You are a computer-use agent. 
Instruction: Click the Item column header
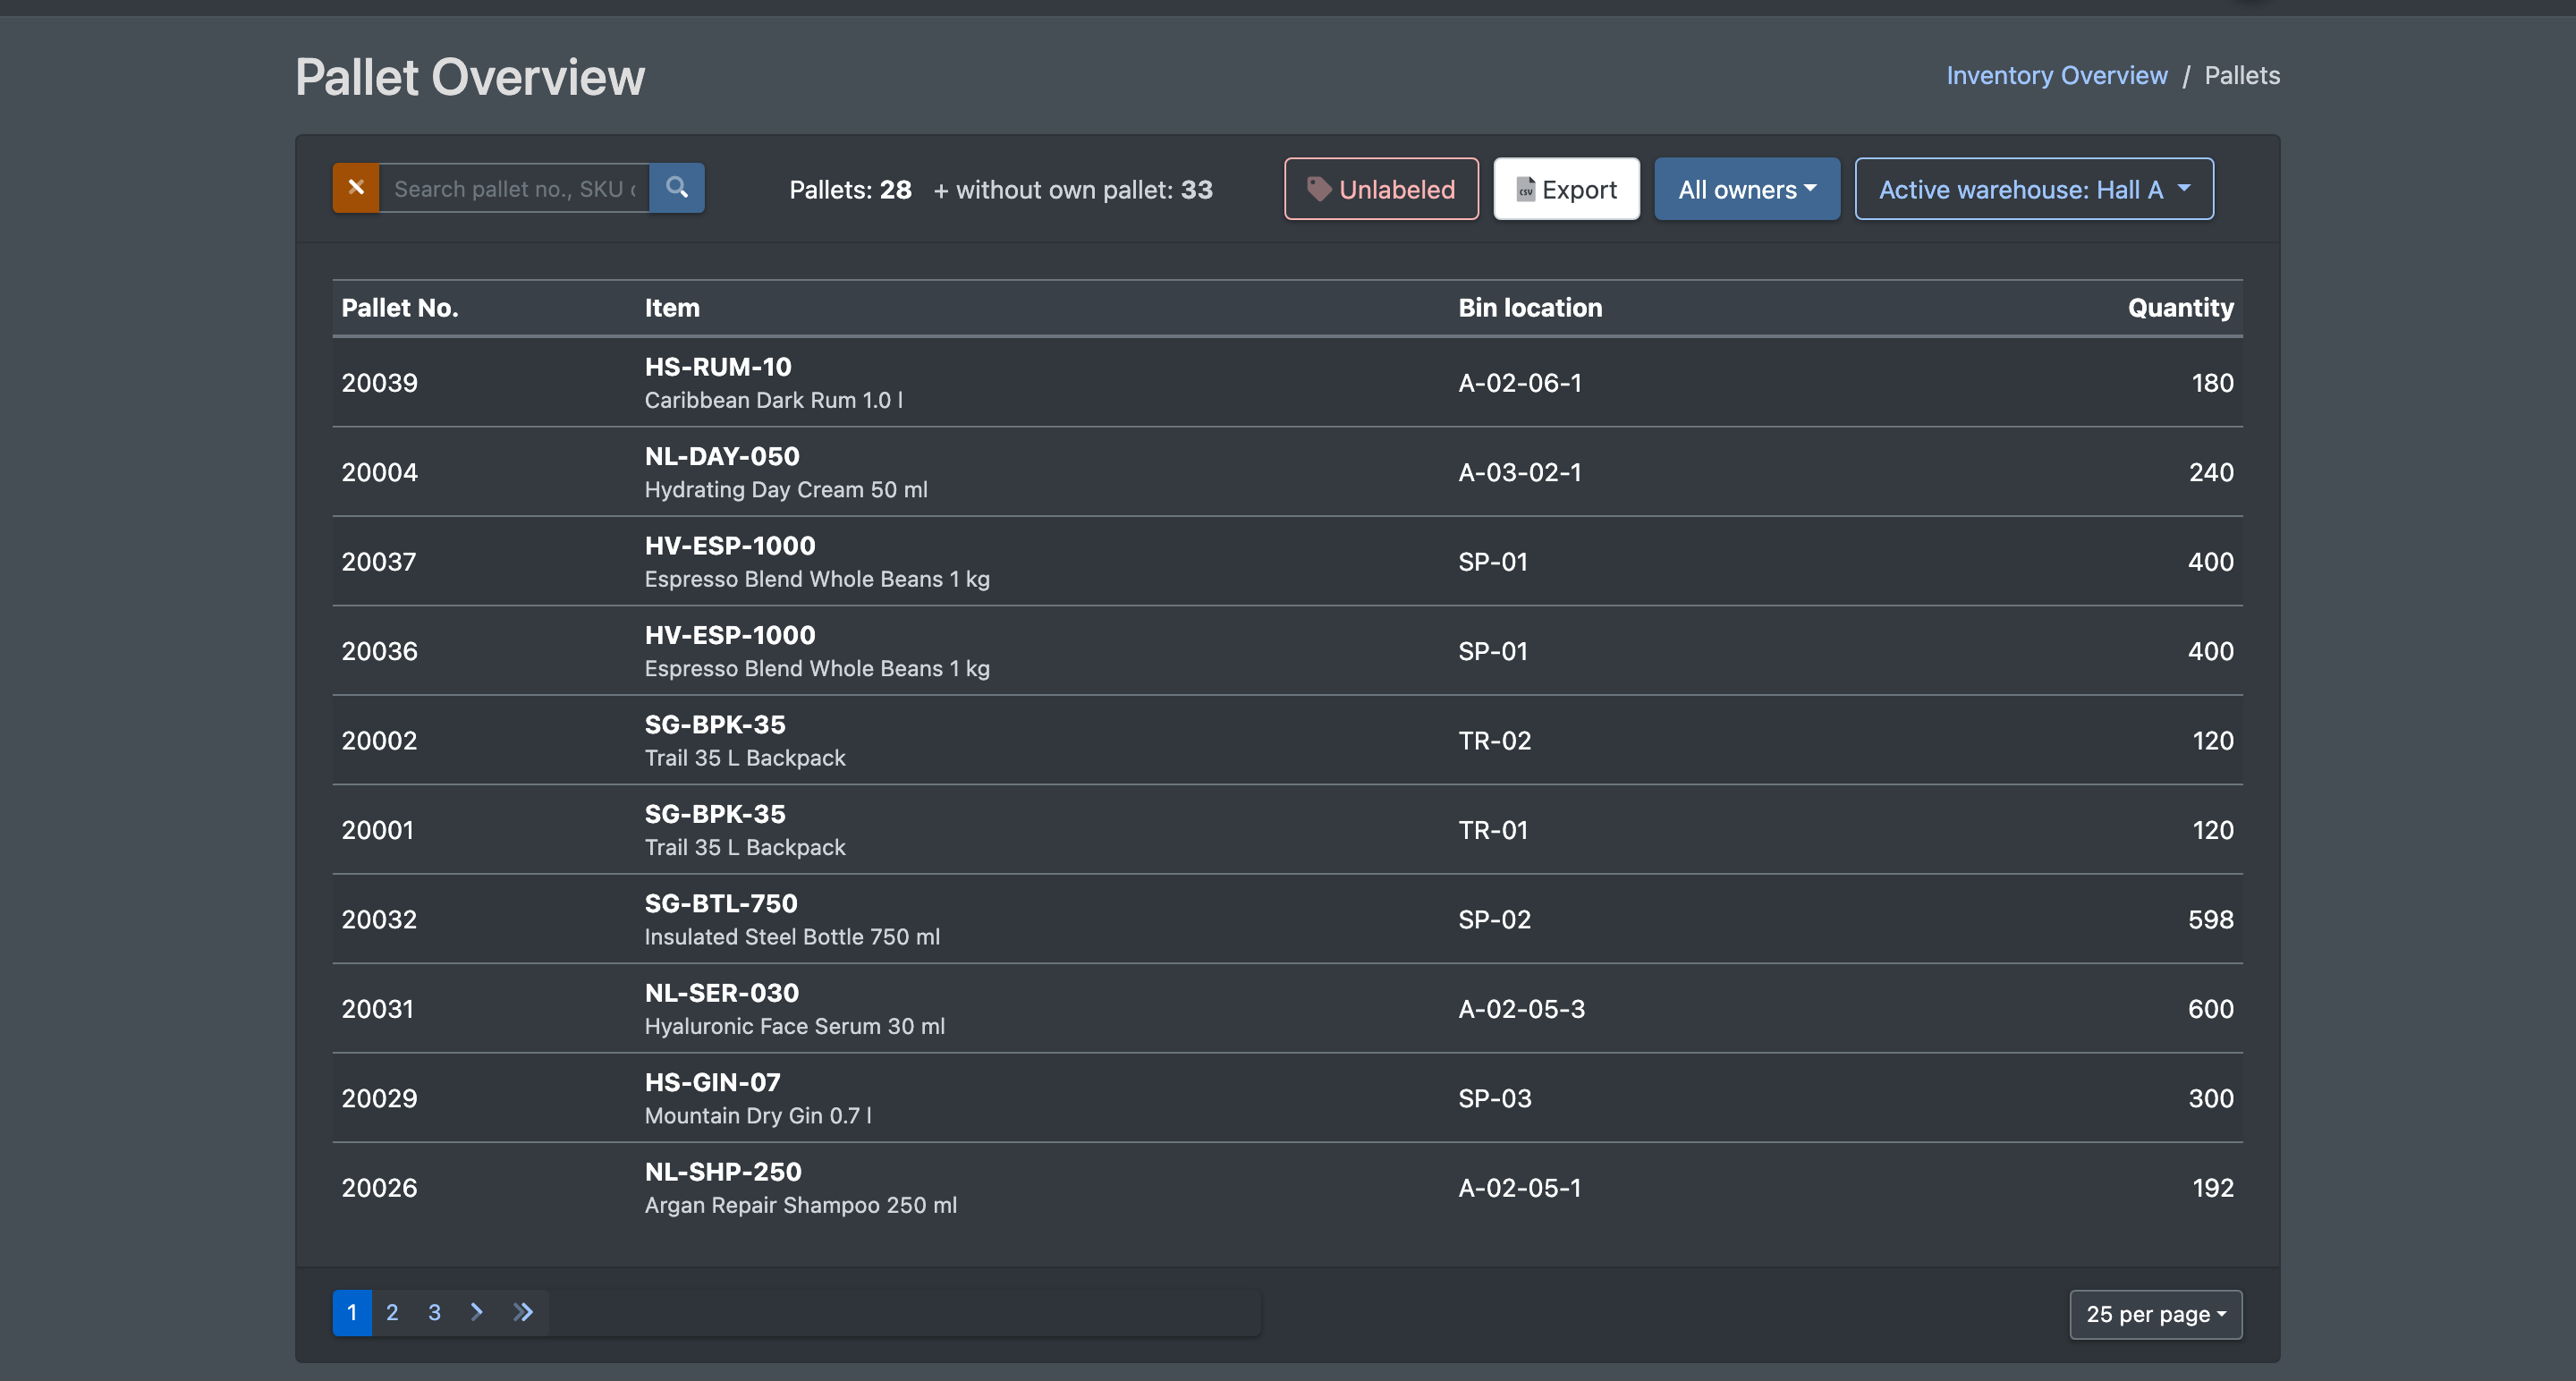(672, 308)
